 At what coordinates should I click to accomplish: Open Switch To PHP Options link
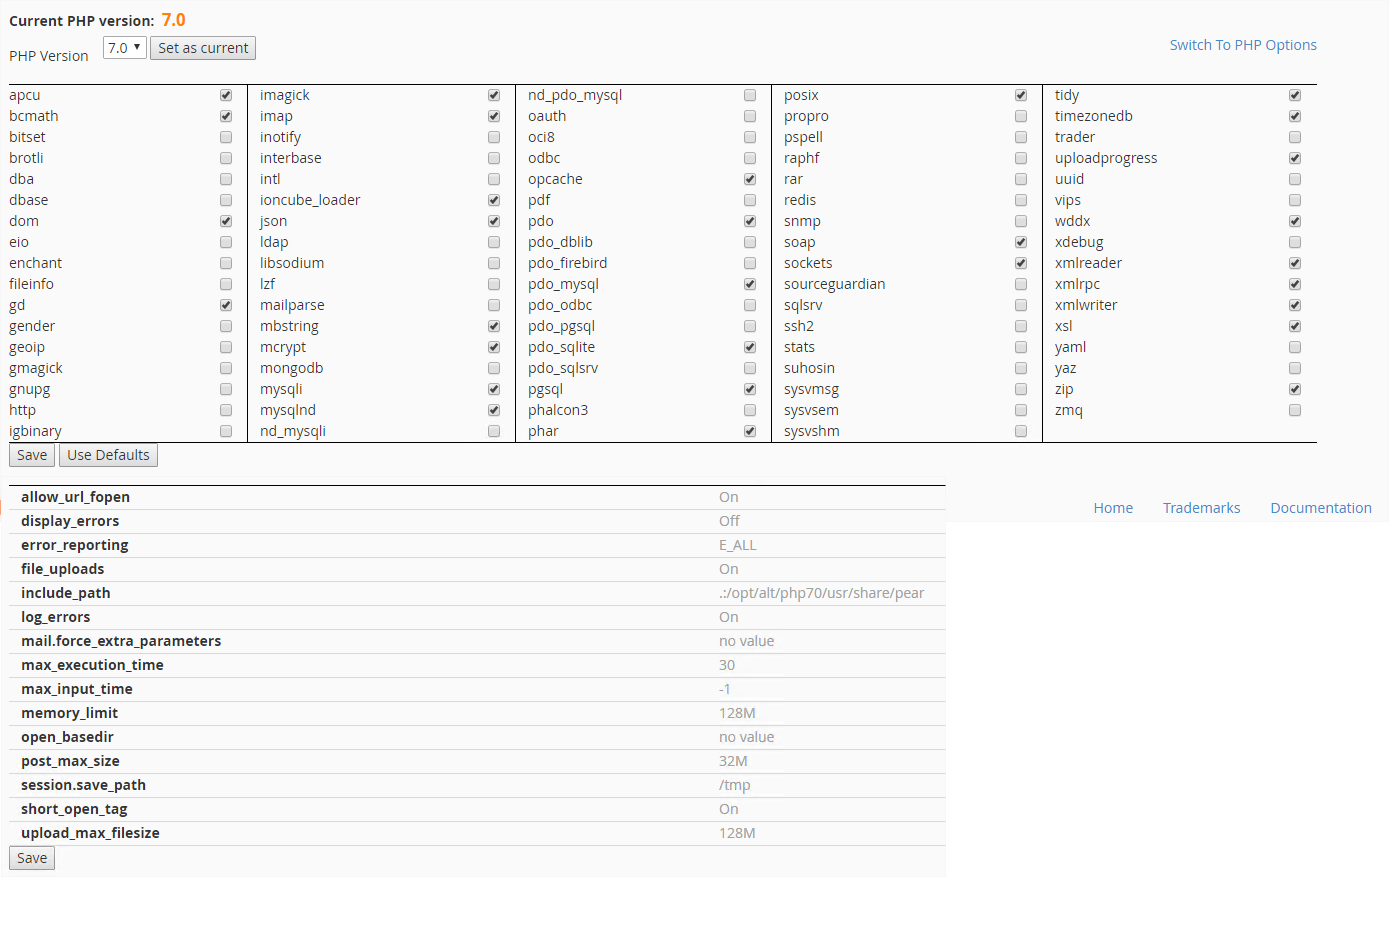point(1243,45)
